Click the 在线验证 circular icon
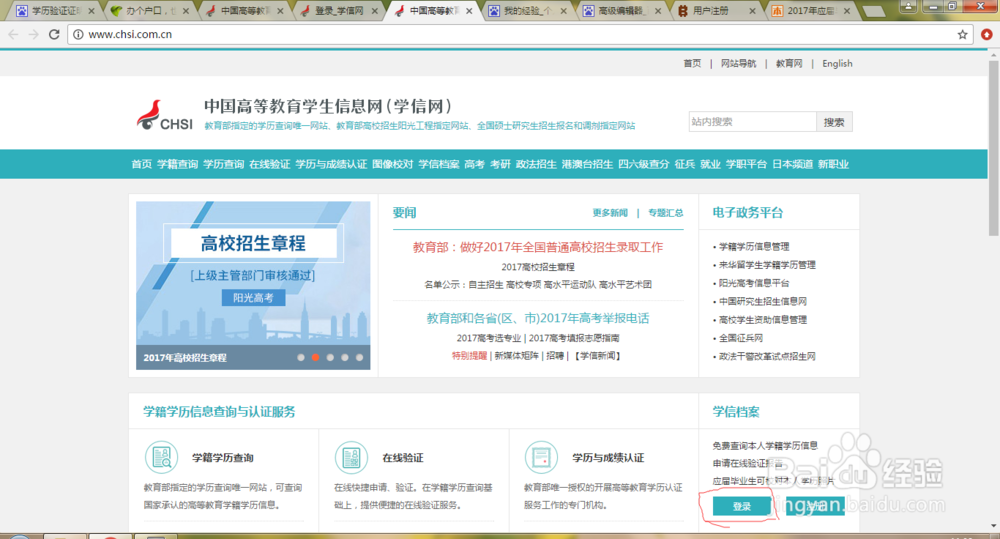Viewport: 1000px width, 539px height. point(351,457)
